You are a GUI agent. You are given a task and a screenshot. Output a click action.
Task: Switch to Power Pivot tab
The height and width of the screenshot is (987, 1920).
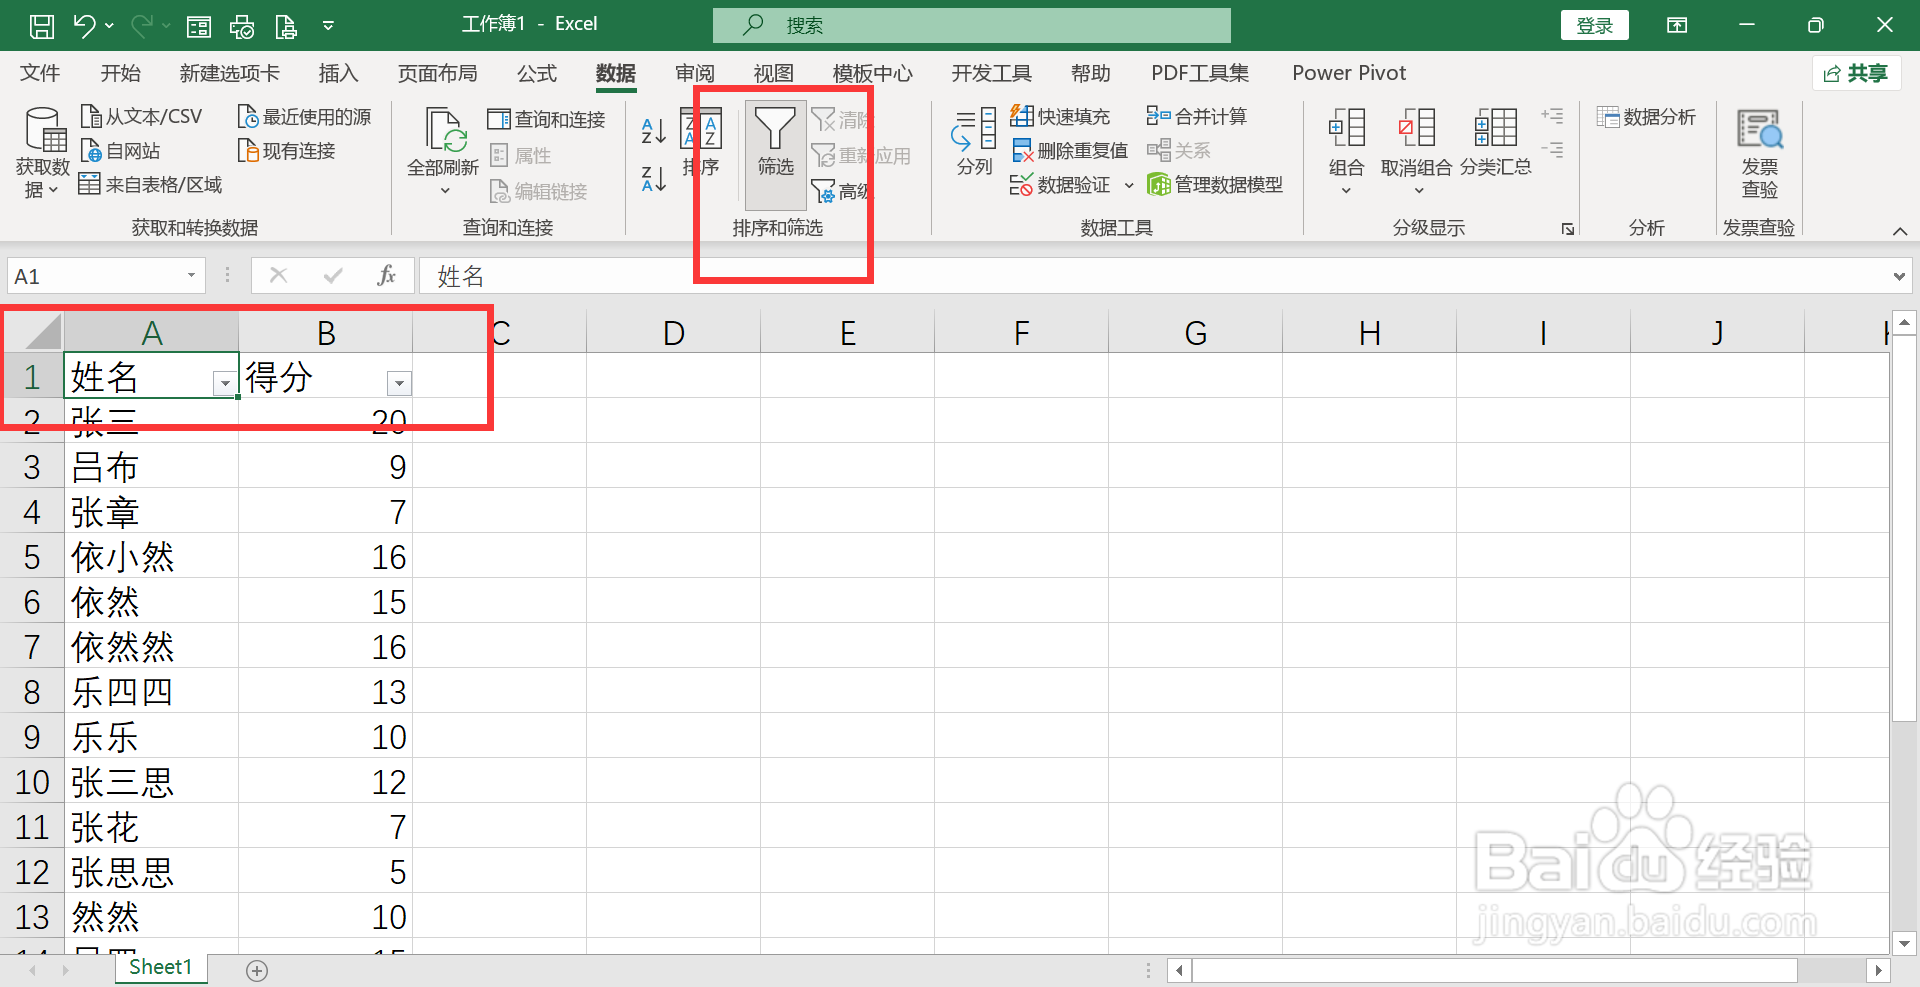pyautogui.click(x=1349, y=73)
